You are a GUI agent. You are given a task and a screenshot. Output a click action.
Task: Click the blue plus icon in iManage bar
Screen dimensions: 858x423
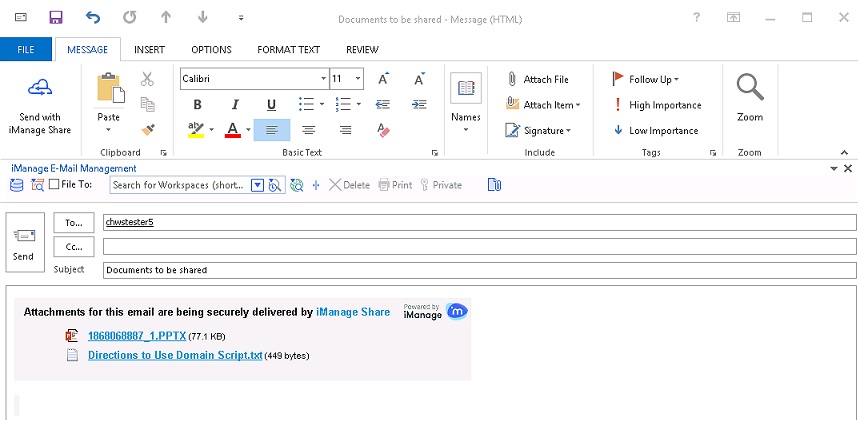pyautogui.click(x=316, y=185)
